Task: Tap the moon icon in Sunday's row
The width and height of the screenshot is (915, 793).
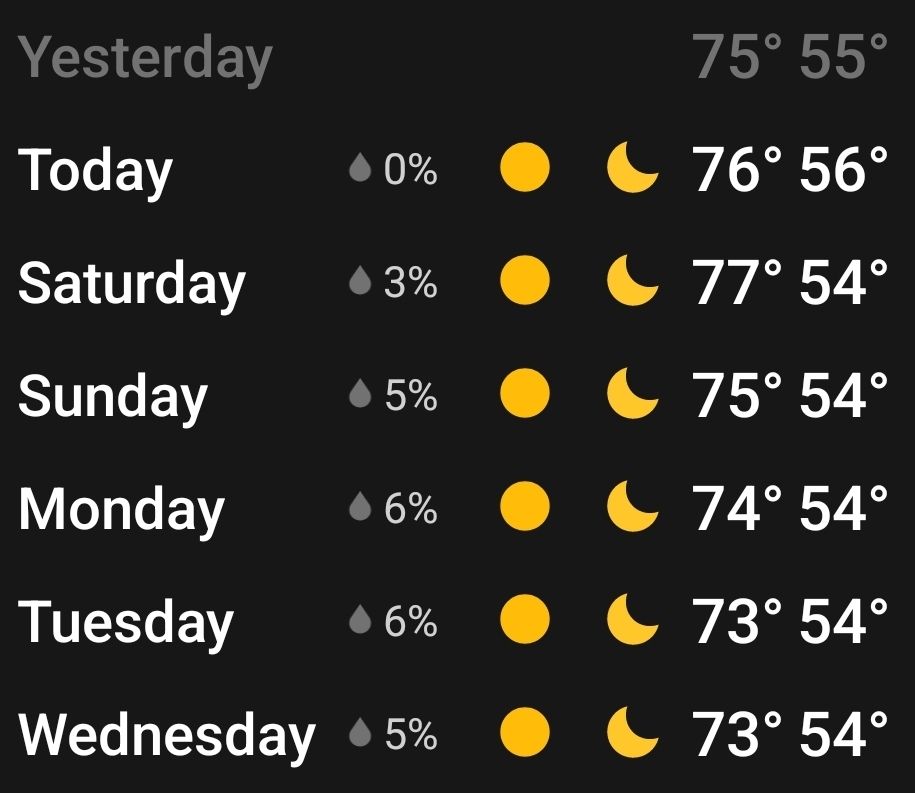Action: [x=633, y=393]
